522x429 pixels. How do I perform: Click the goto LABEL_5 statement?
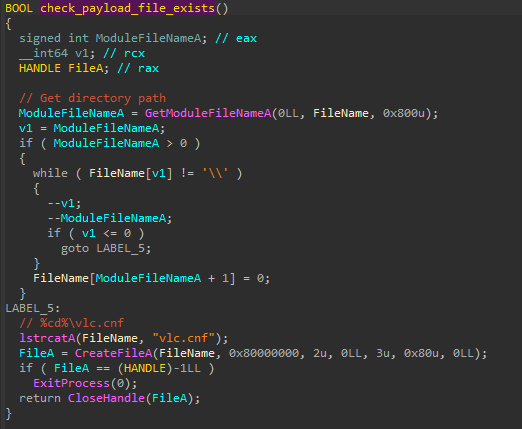click(106, 249)
